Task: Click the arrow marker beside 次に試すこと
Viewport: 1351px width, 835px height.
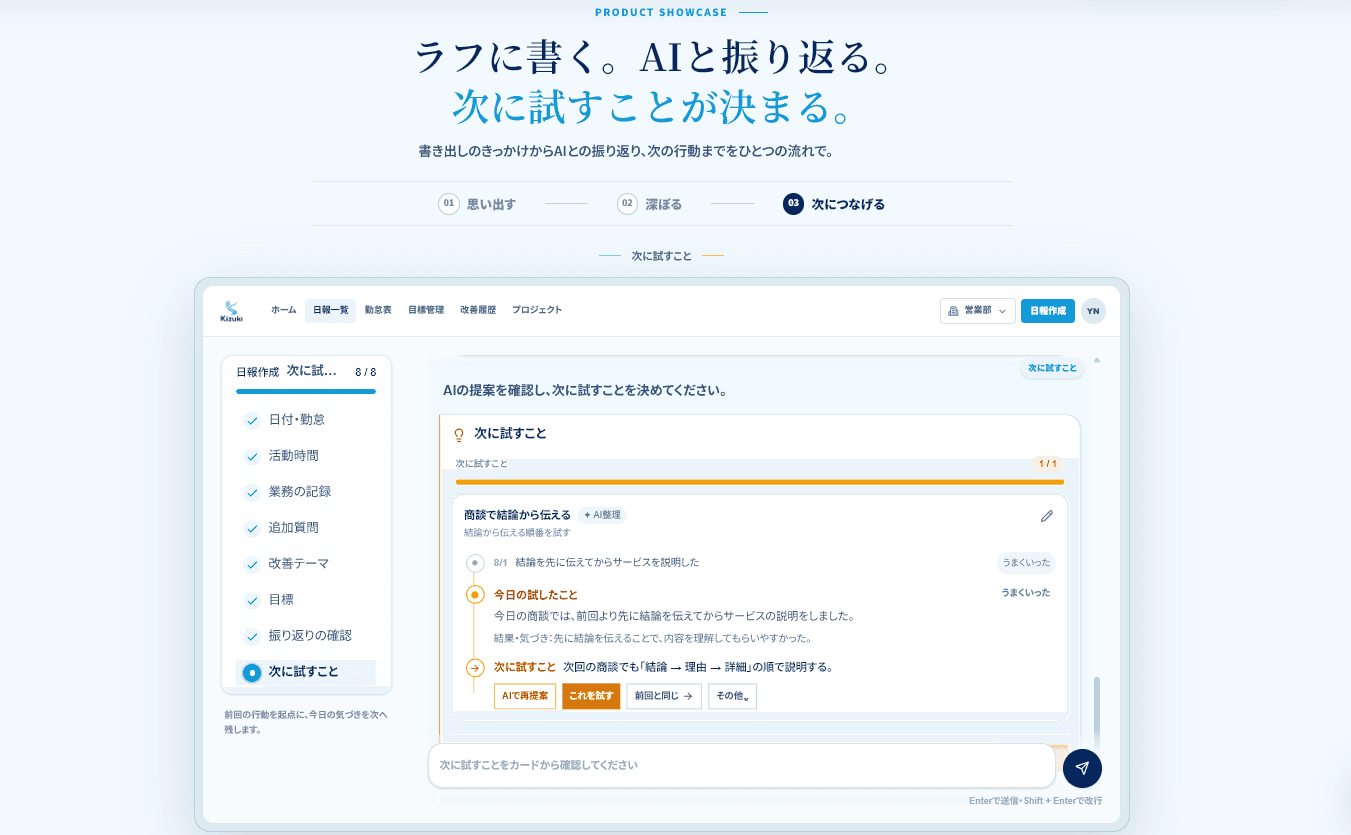Action: click(x=475, y=667)
